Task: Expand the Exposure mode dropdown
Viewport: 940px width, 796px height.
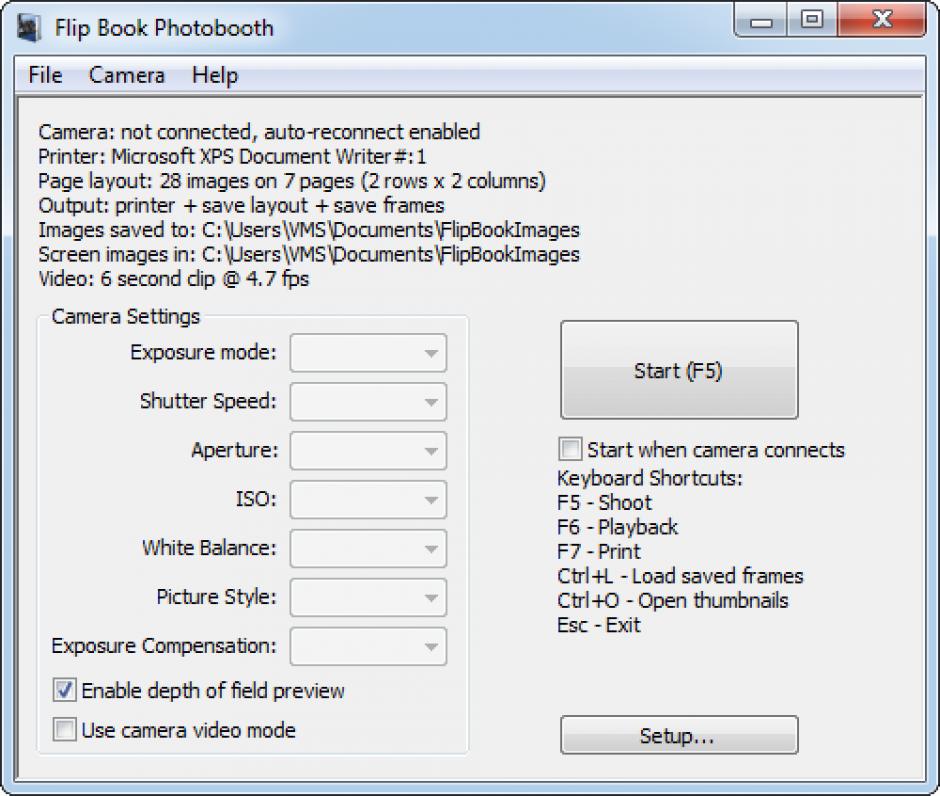Action: (368, 353)
